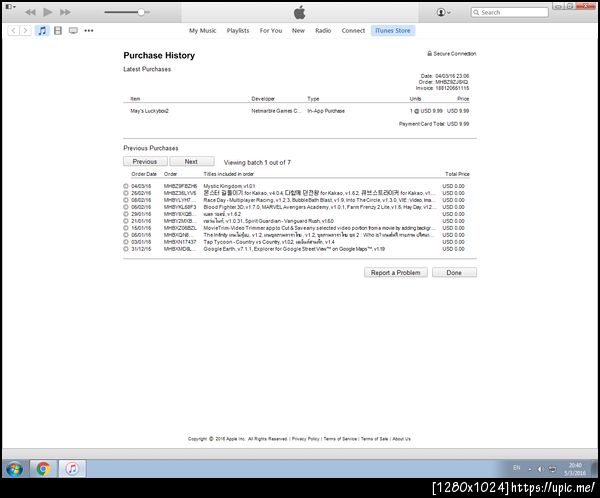Go forward with the right arrow
This screenshot has width=600, height=498.
[25, 31]
